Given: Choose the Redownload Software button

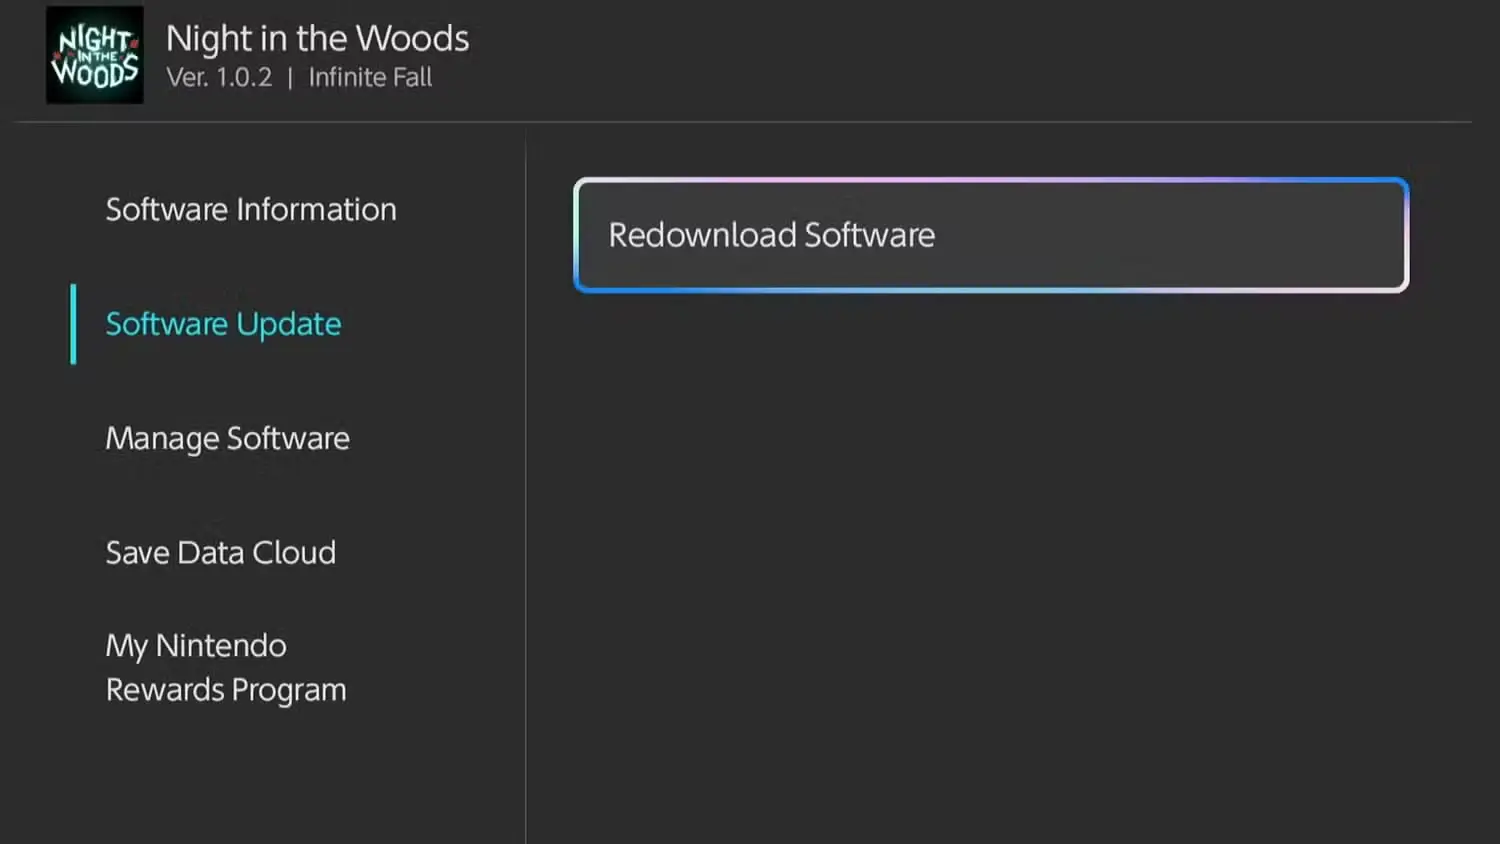Looking at the screenshot, I should pyautogui.click(x=991, y=235).
